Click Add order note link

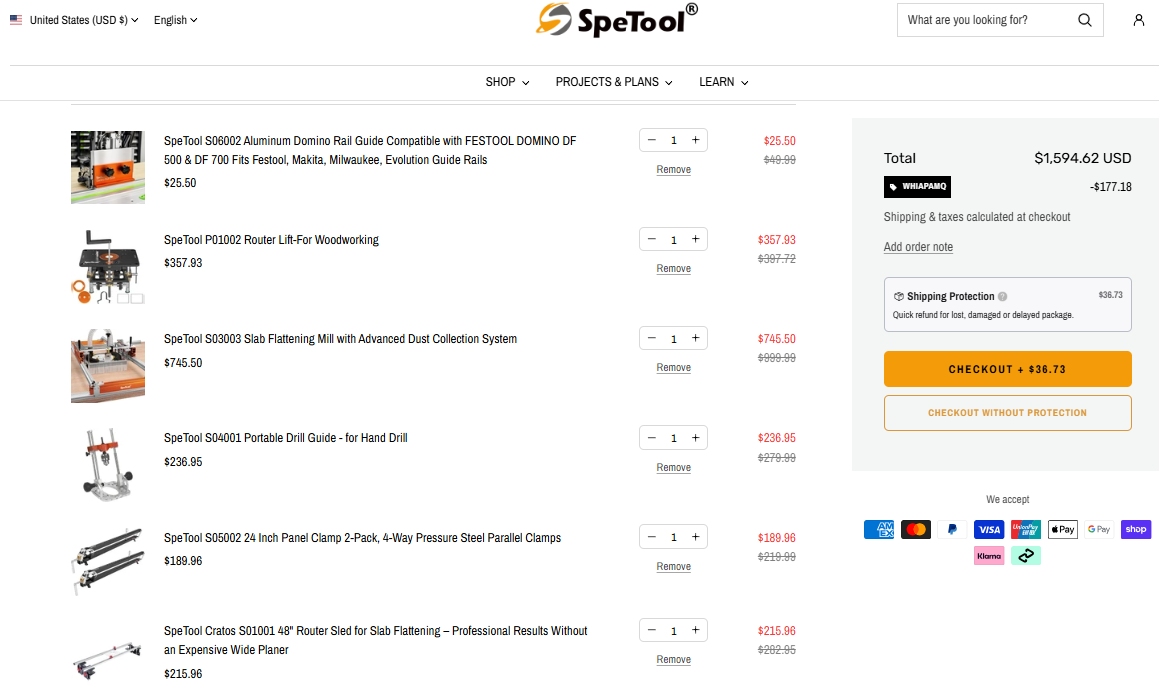[918, 247]
